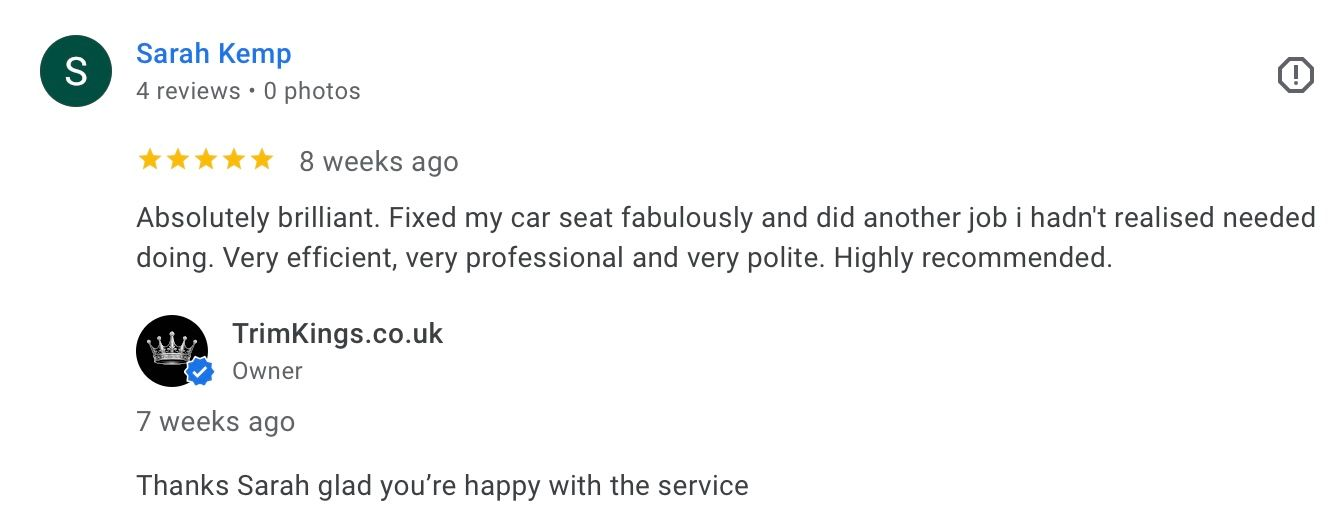Click the "Owner" label under TrimKings.co.uk

[267, 371]
